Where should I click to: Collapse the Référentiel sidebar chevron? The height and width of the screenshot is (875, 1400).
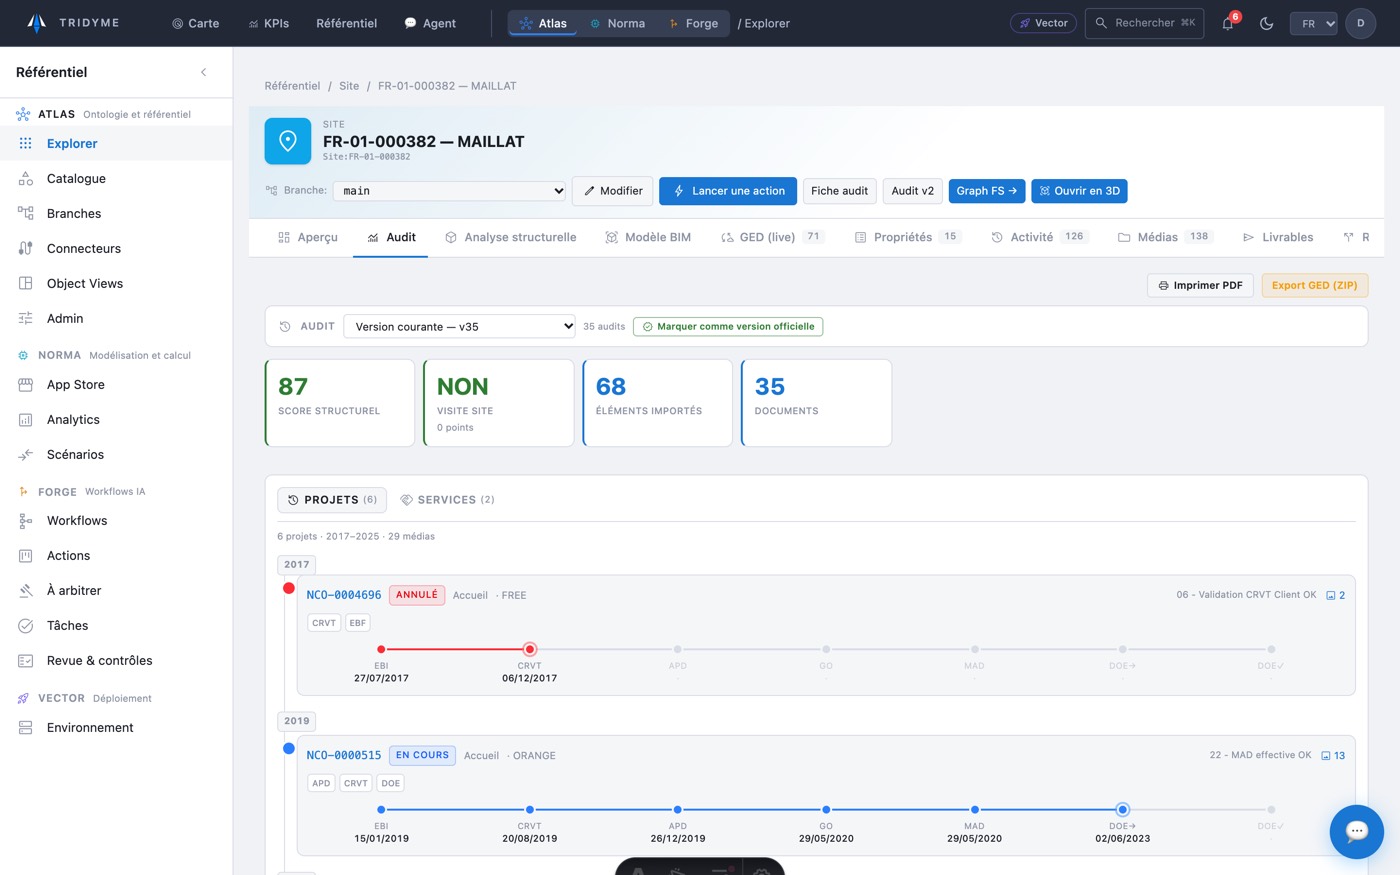pyautogui.click(x=203, y=72)
